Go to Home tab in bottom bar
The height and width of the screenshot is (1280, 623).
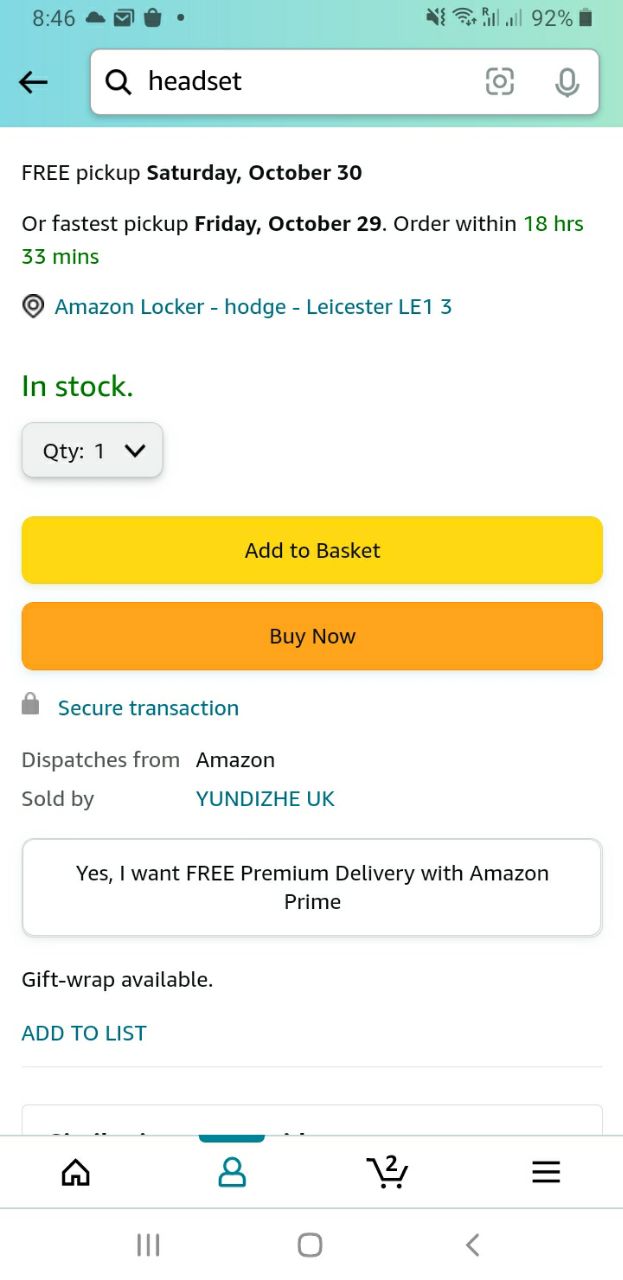76,1172
